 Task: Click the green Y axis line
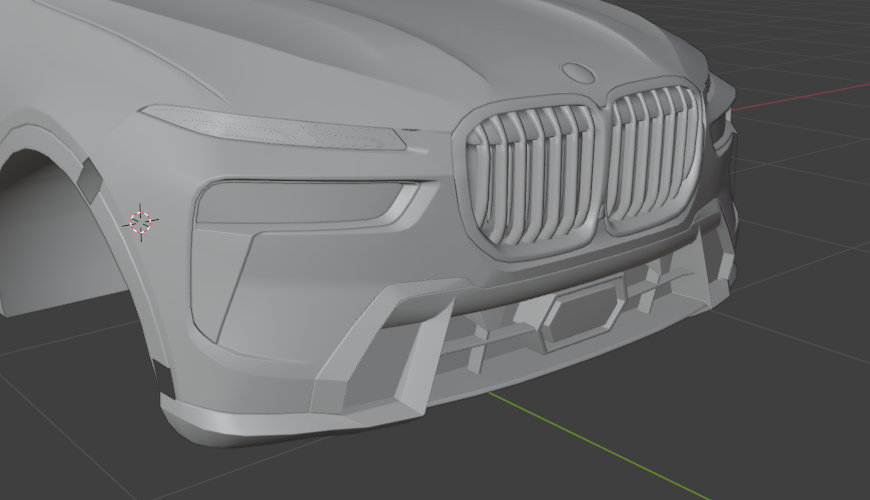(x=599, y=445)
